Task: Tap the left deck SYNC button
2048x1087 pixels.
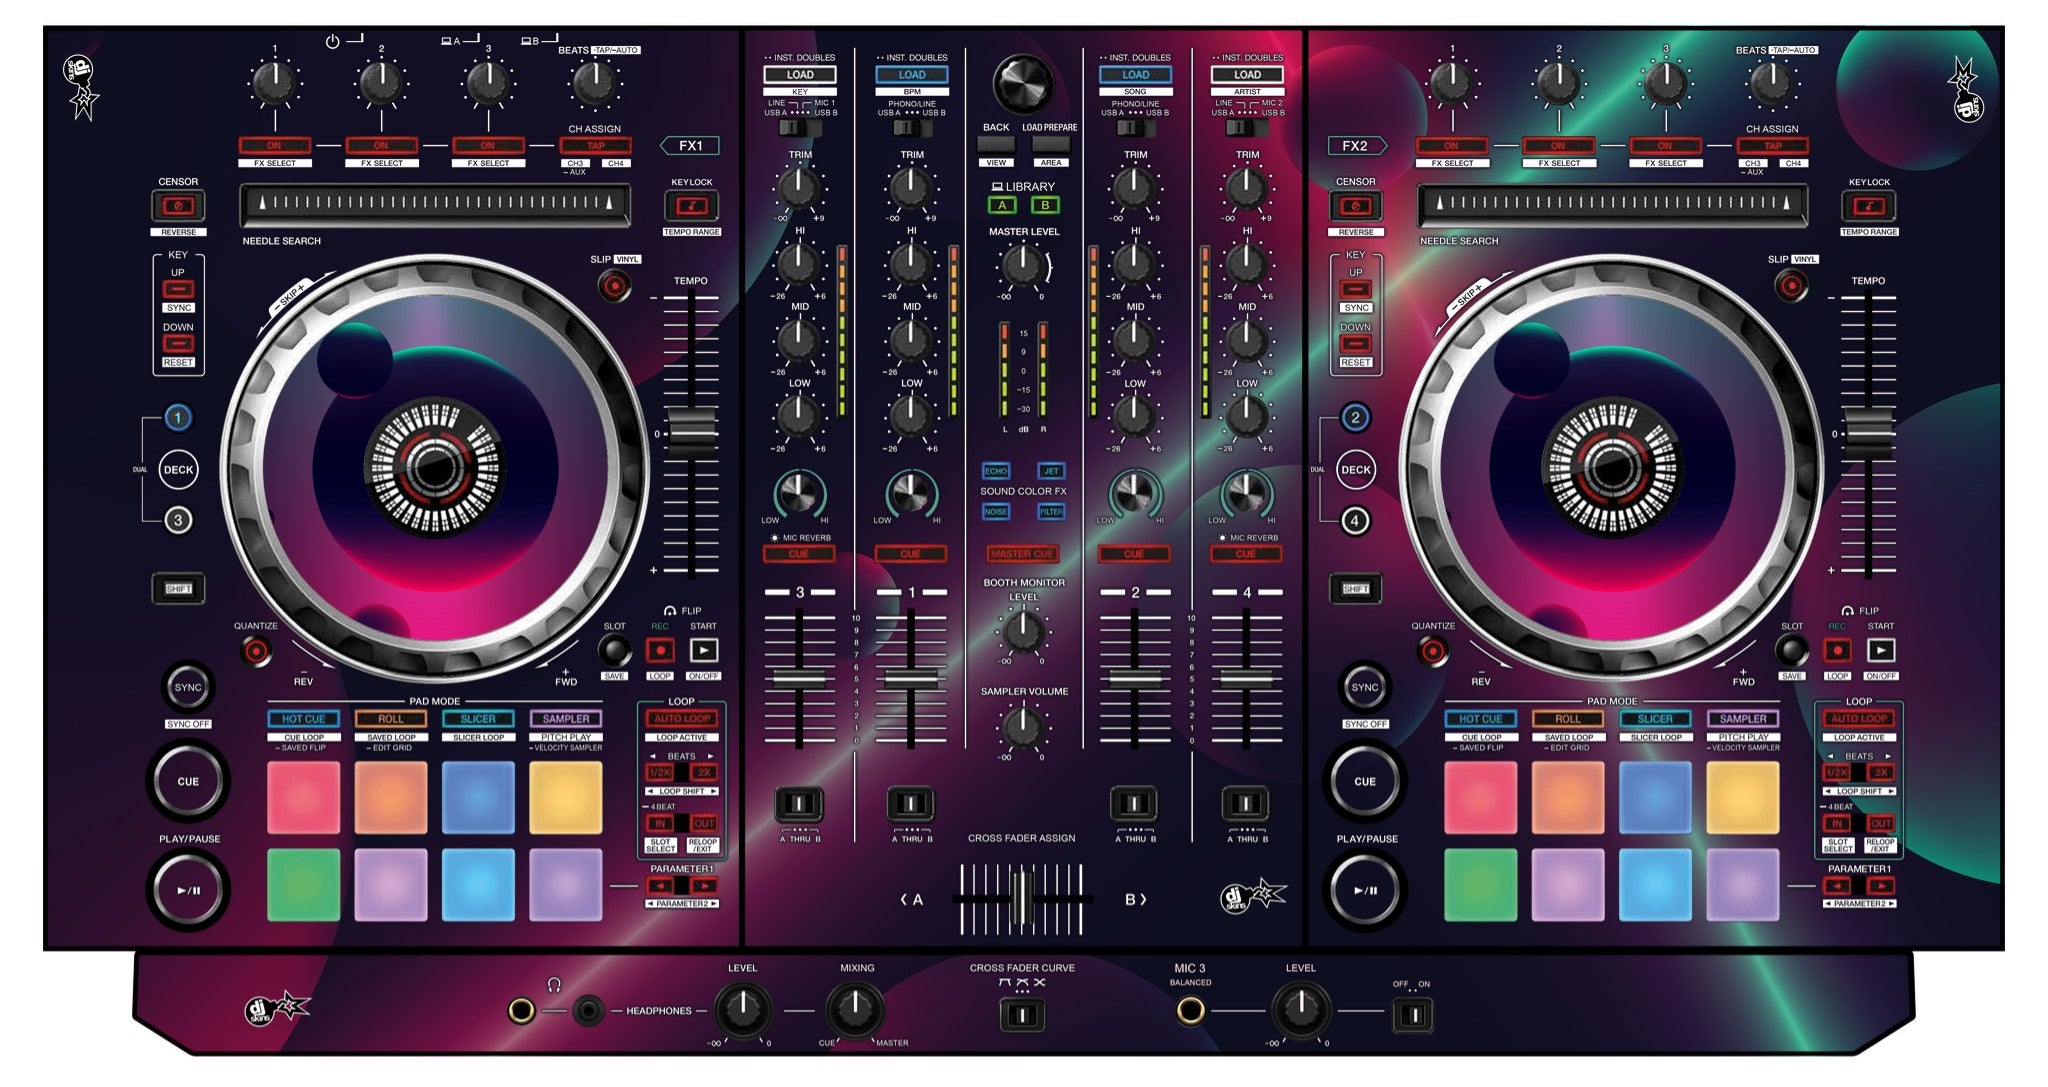Action: point(188,687)
